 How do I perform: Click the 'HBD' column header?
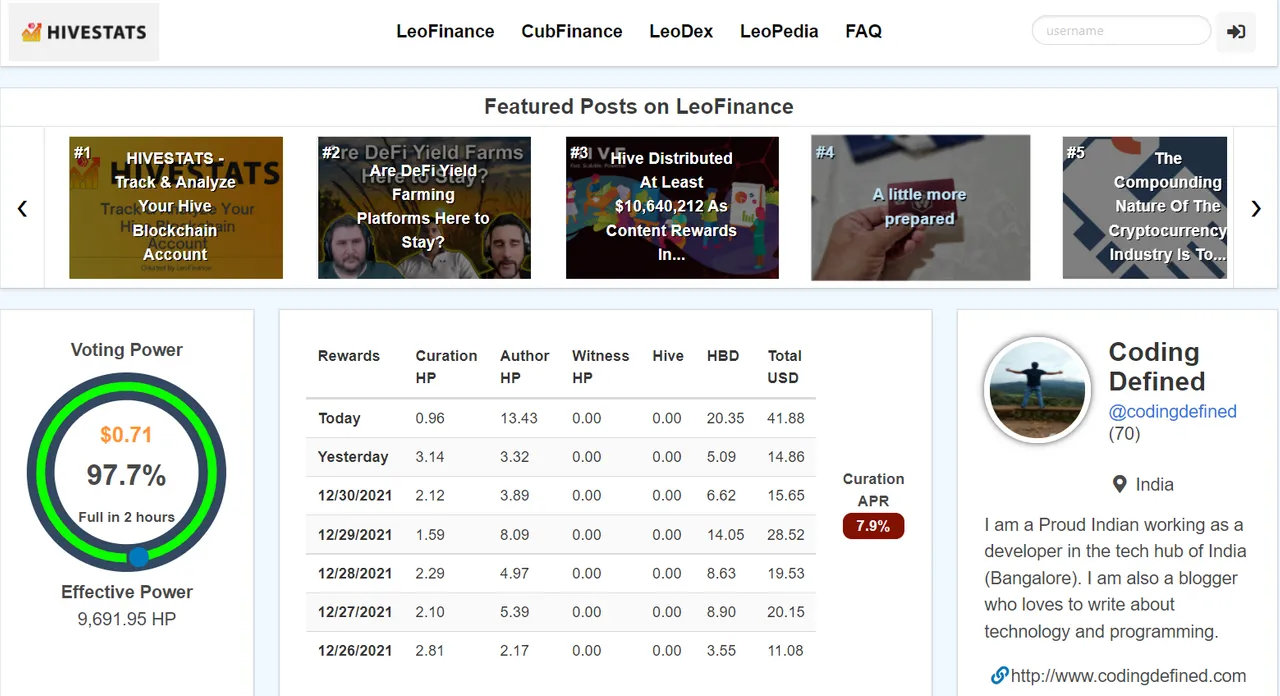point(722,356)
